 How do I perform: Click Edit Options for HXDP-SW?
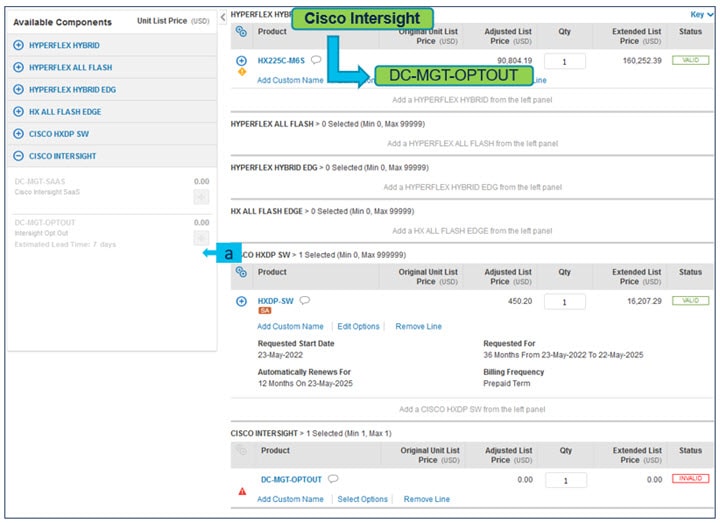(358, 326)
